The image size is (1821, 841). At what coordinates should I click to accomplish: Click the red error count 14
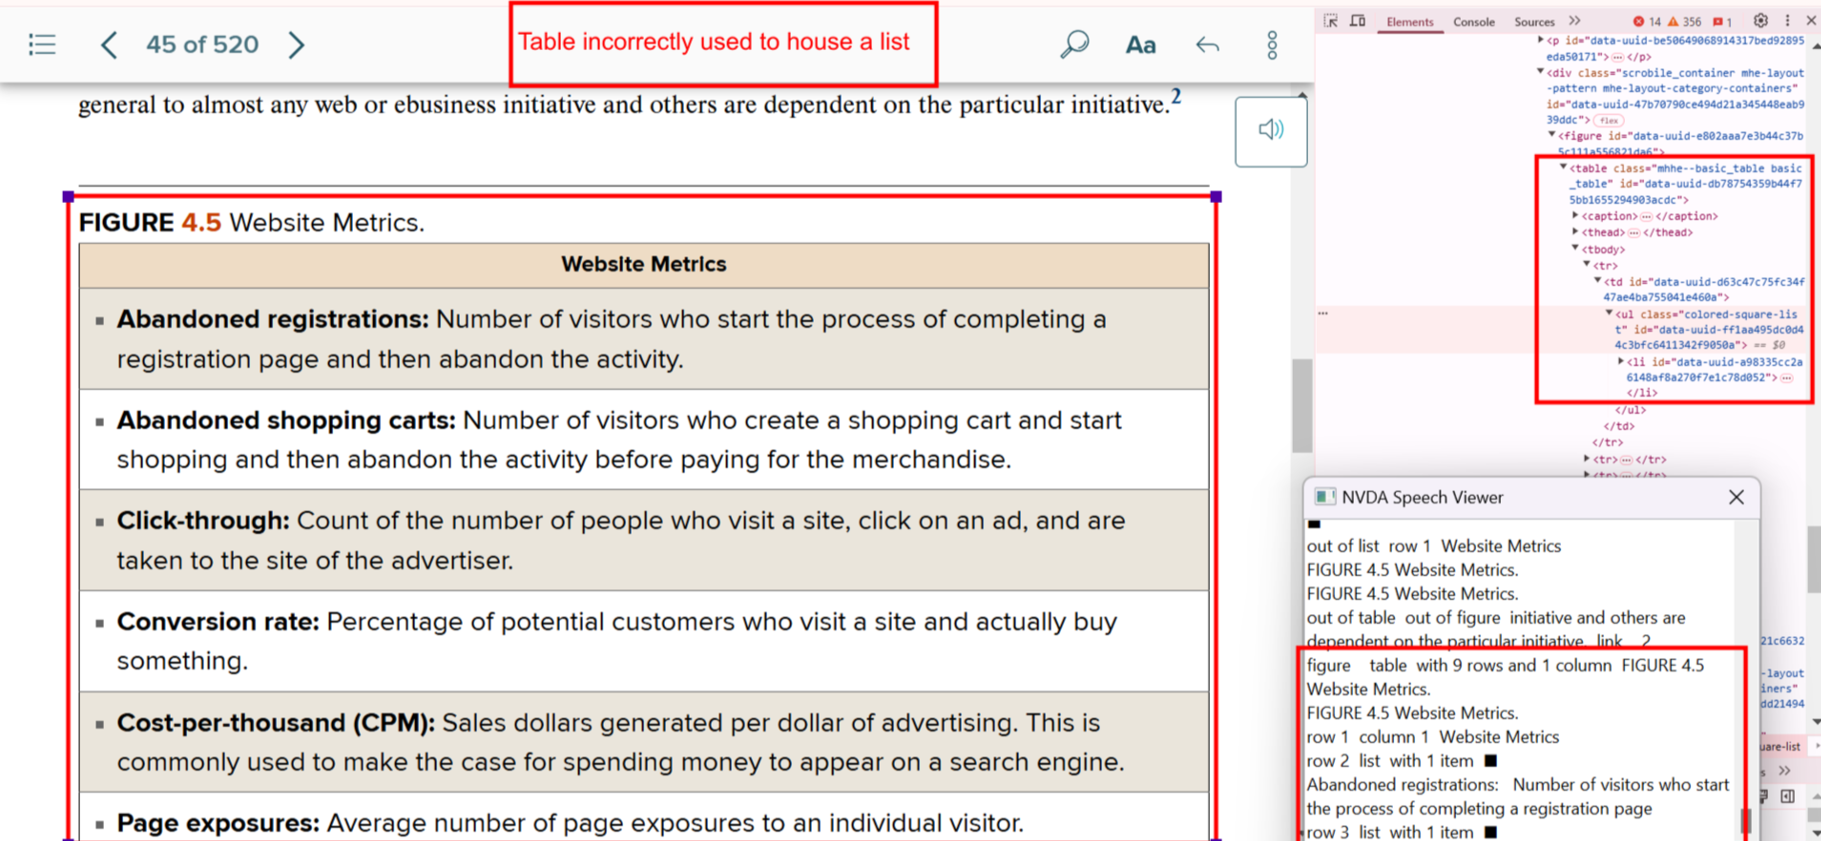pyautogui.click(x=1647, y=21)
